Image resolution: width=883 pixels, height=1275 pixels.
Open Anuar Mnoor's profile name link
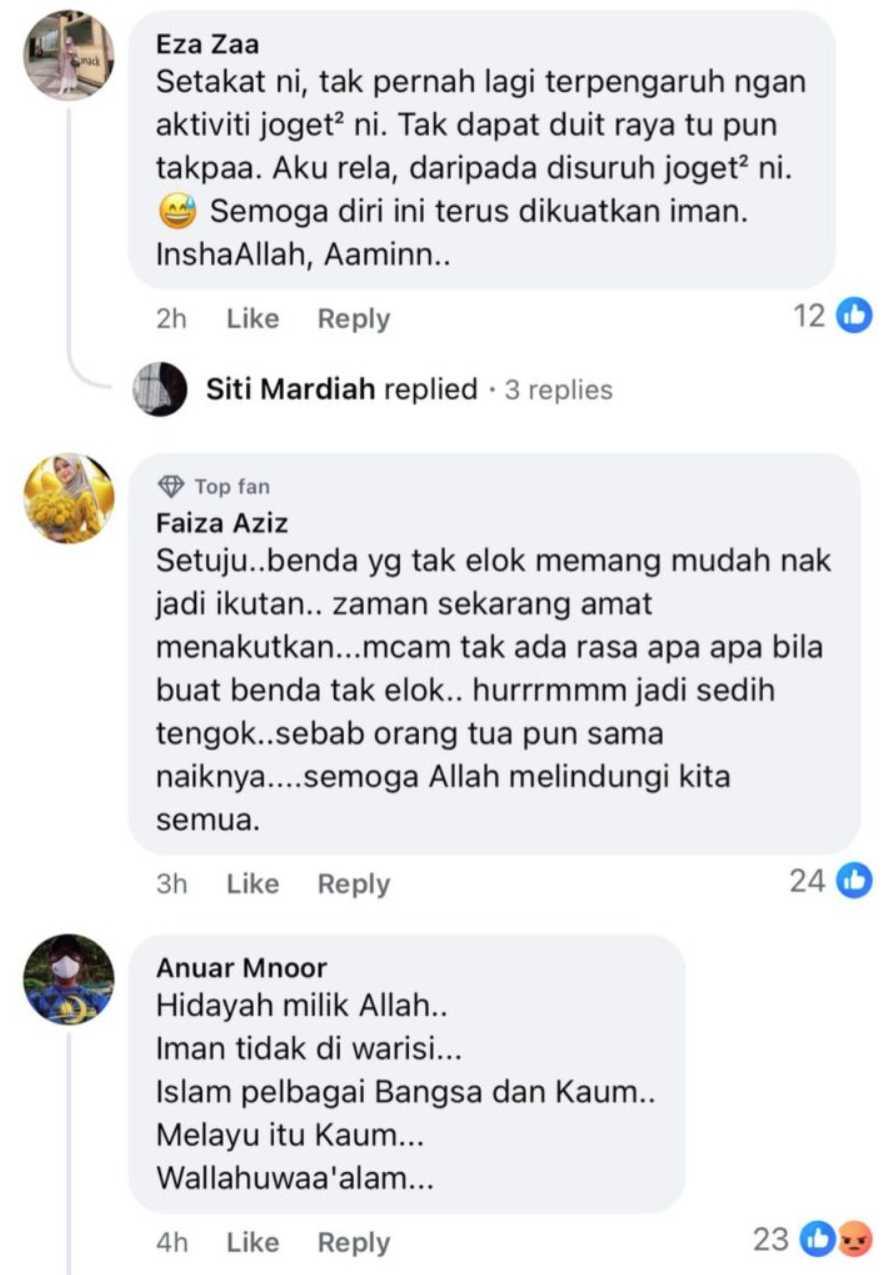pos(241,968)
